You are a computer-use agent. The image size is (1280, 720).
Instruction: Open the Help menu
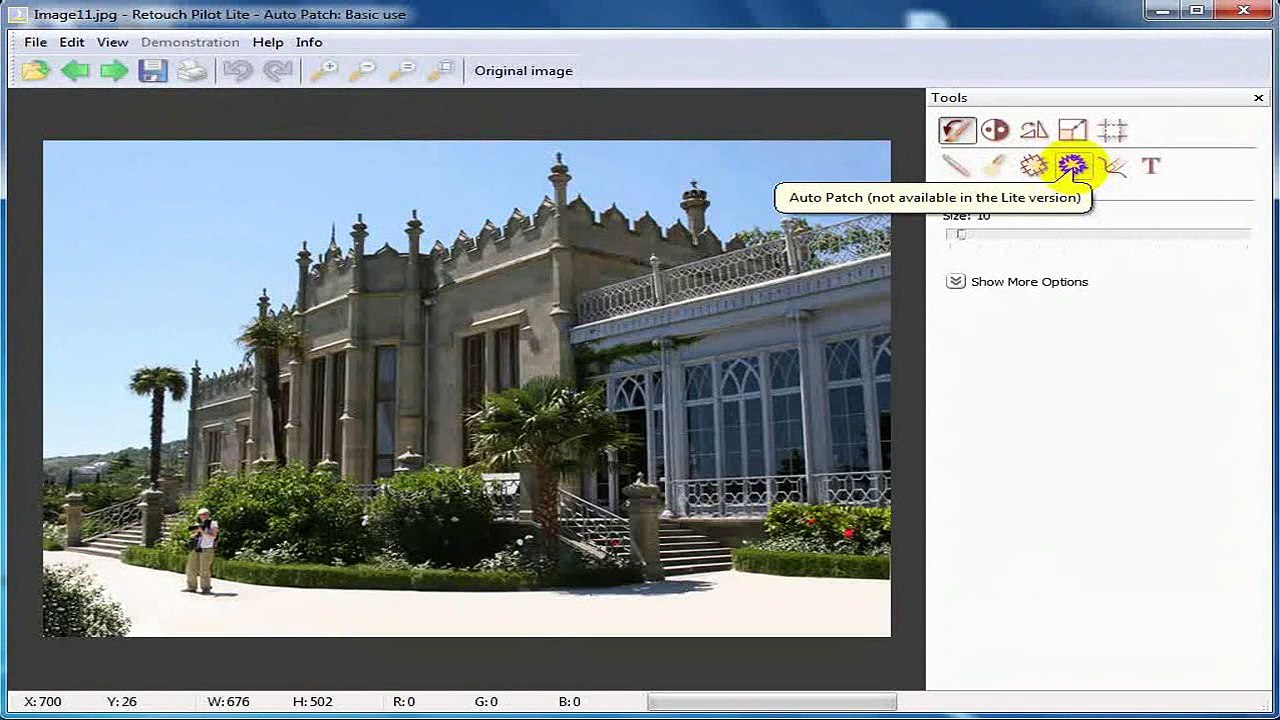pyautogui.click(x=268, y=42)
